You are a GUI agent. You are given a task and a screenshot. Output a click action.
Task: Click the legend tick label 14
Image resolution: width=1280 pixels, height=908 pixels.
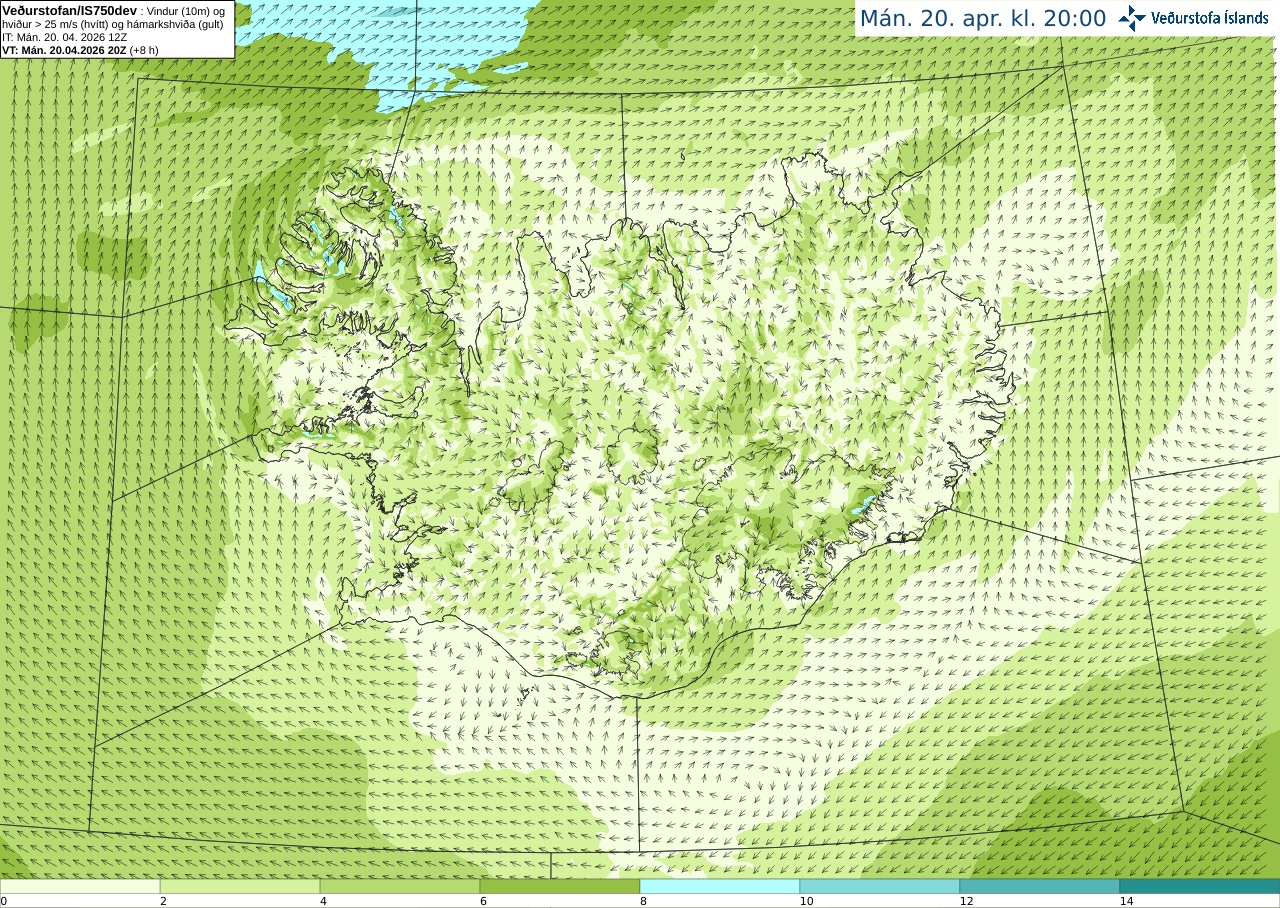pyautogui.click(x=1126, y=901)
